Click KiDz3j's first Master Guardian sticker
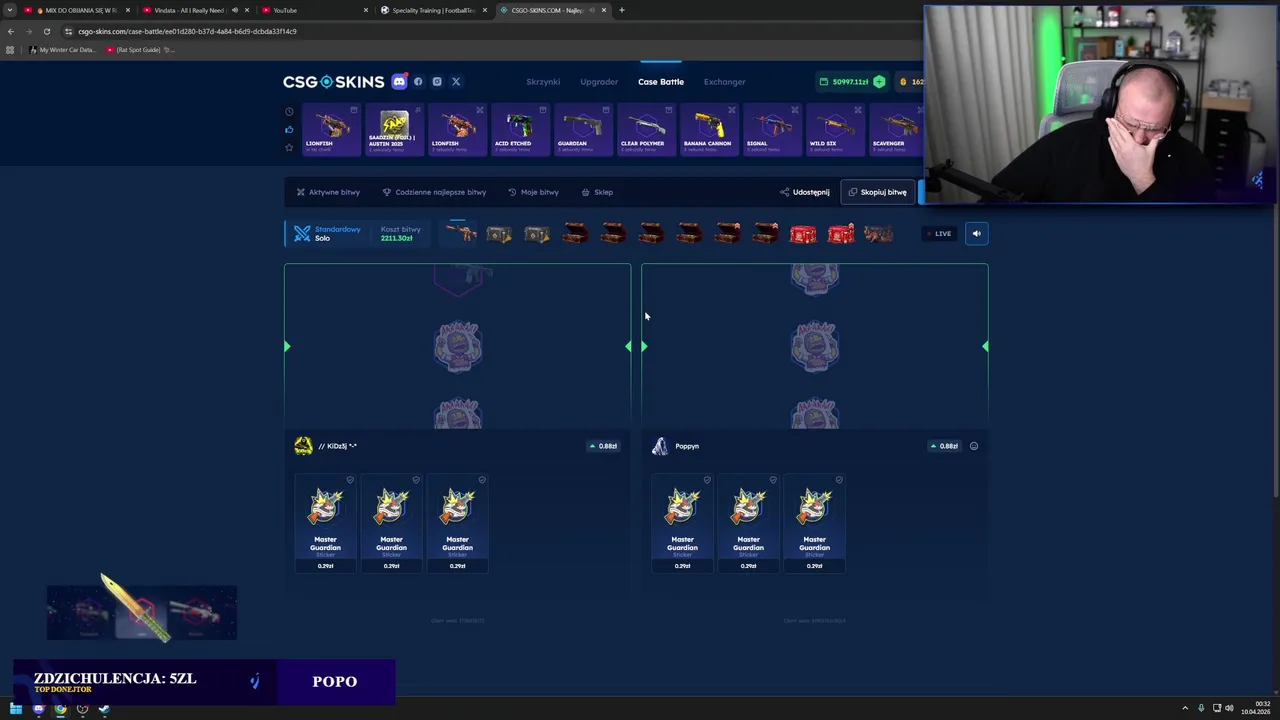 click(325, 523)
